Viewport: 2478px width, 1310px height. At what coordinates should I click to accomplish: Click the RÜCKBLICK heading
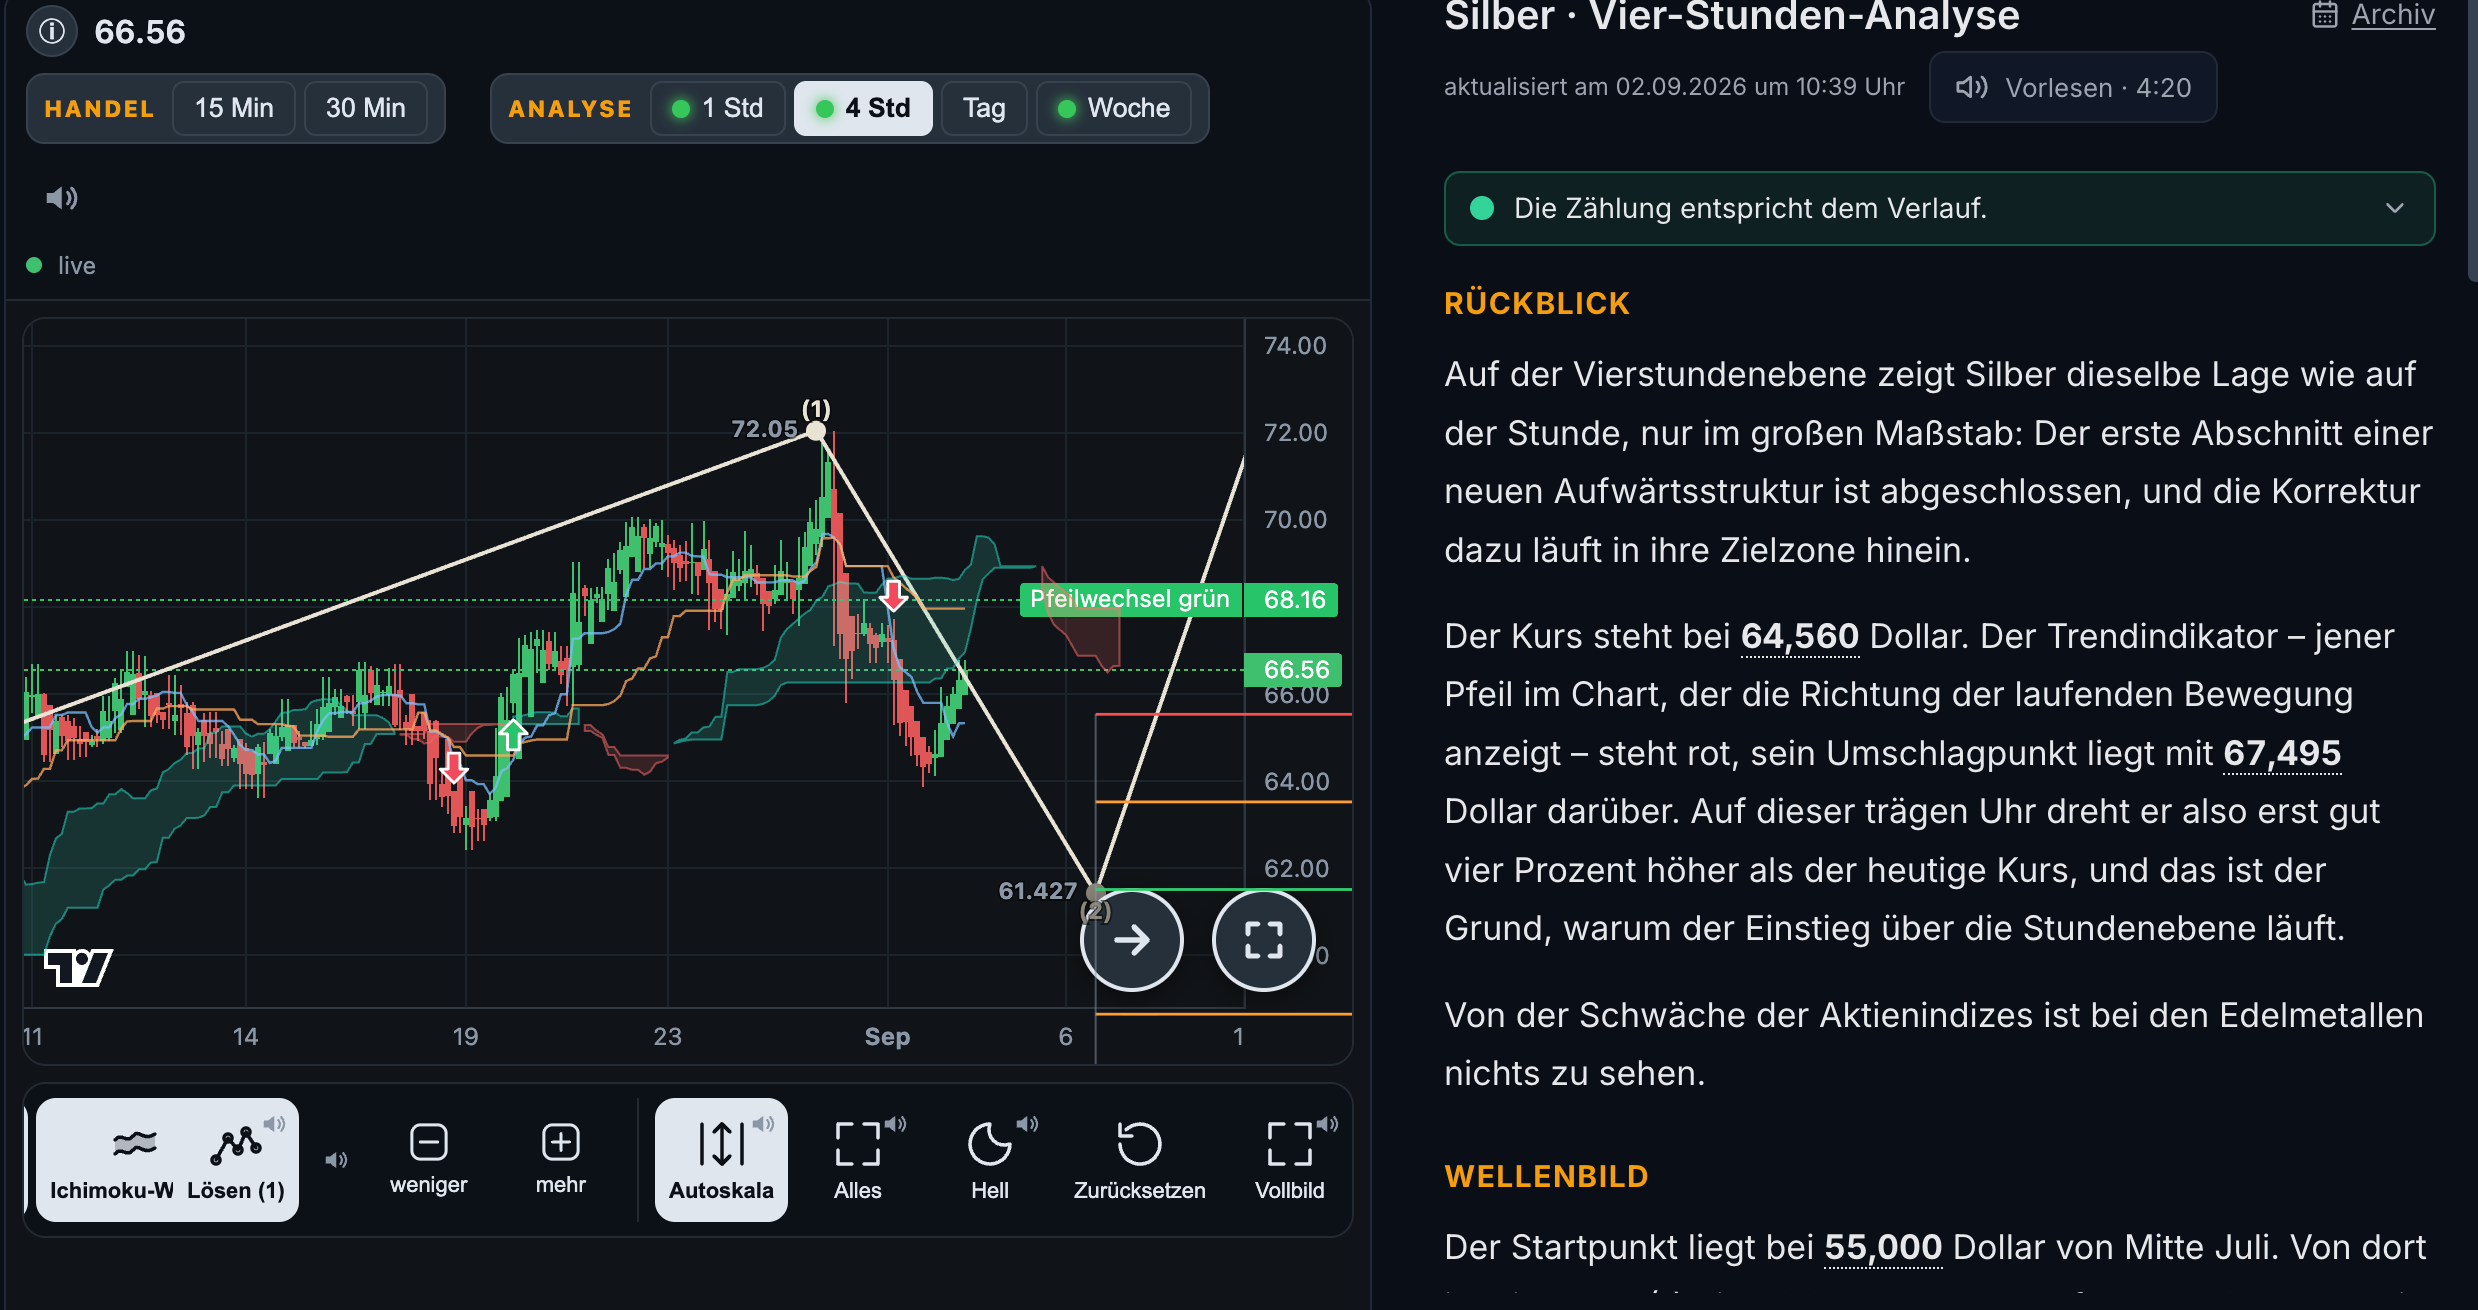[1537, 303]
